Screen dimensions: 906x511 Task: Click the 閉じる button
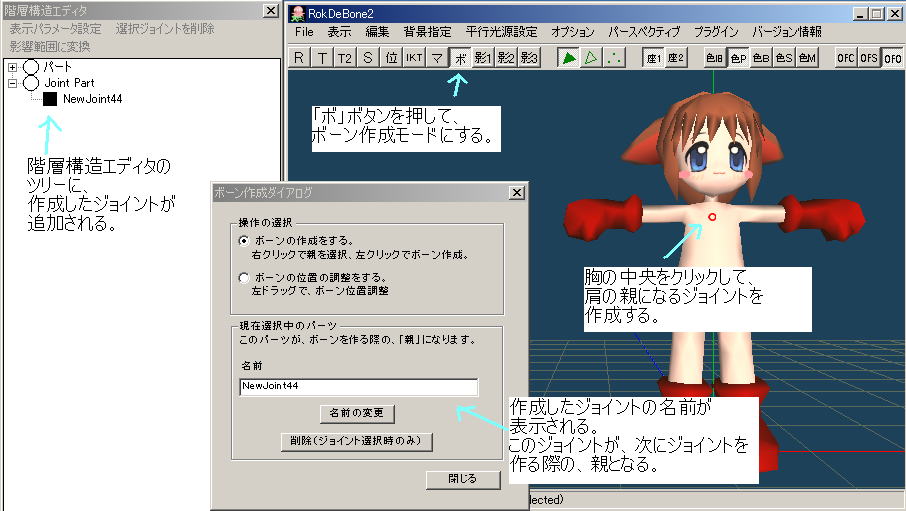463,479
